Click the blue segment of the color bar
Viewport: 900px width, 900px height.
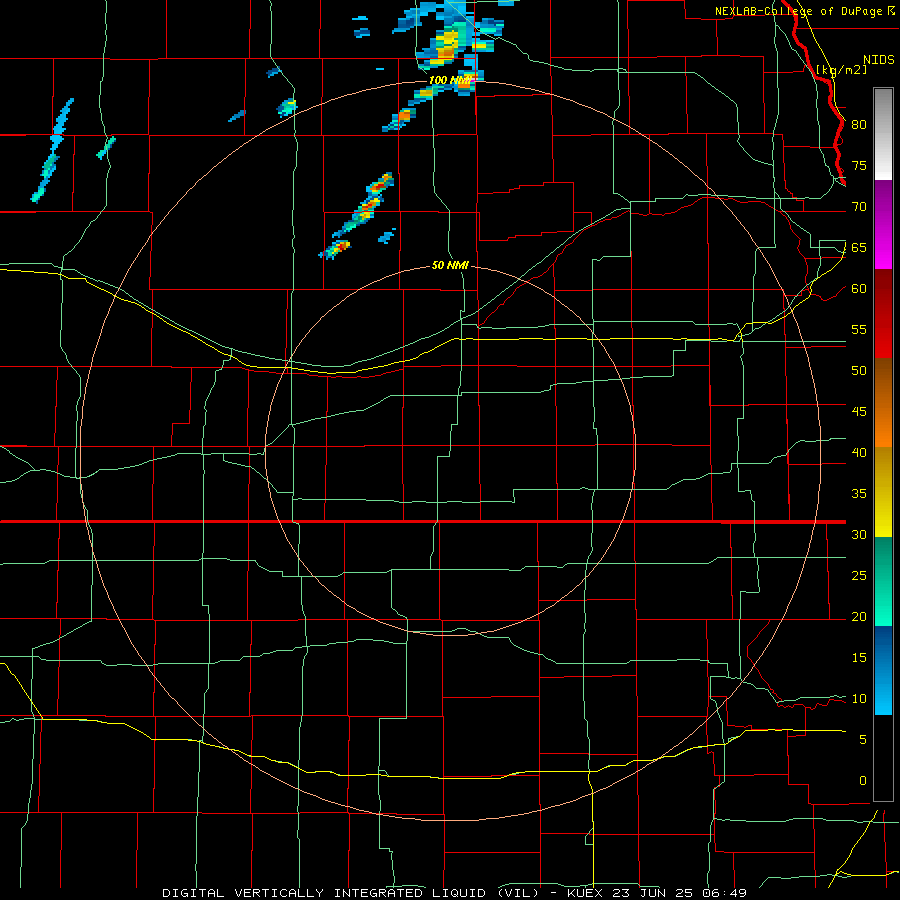point(883,670)
